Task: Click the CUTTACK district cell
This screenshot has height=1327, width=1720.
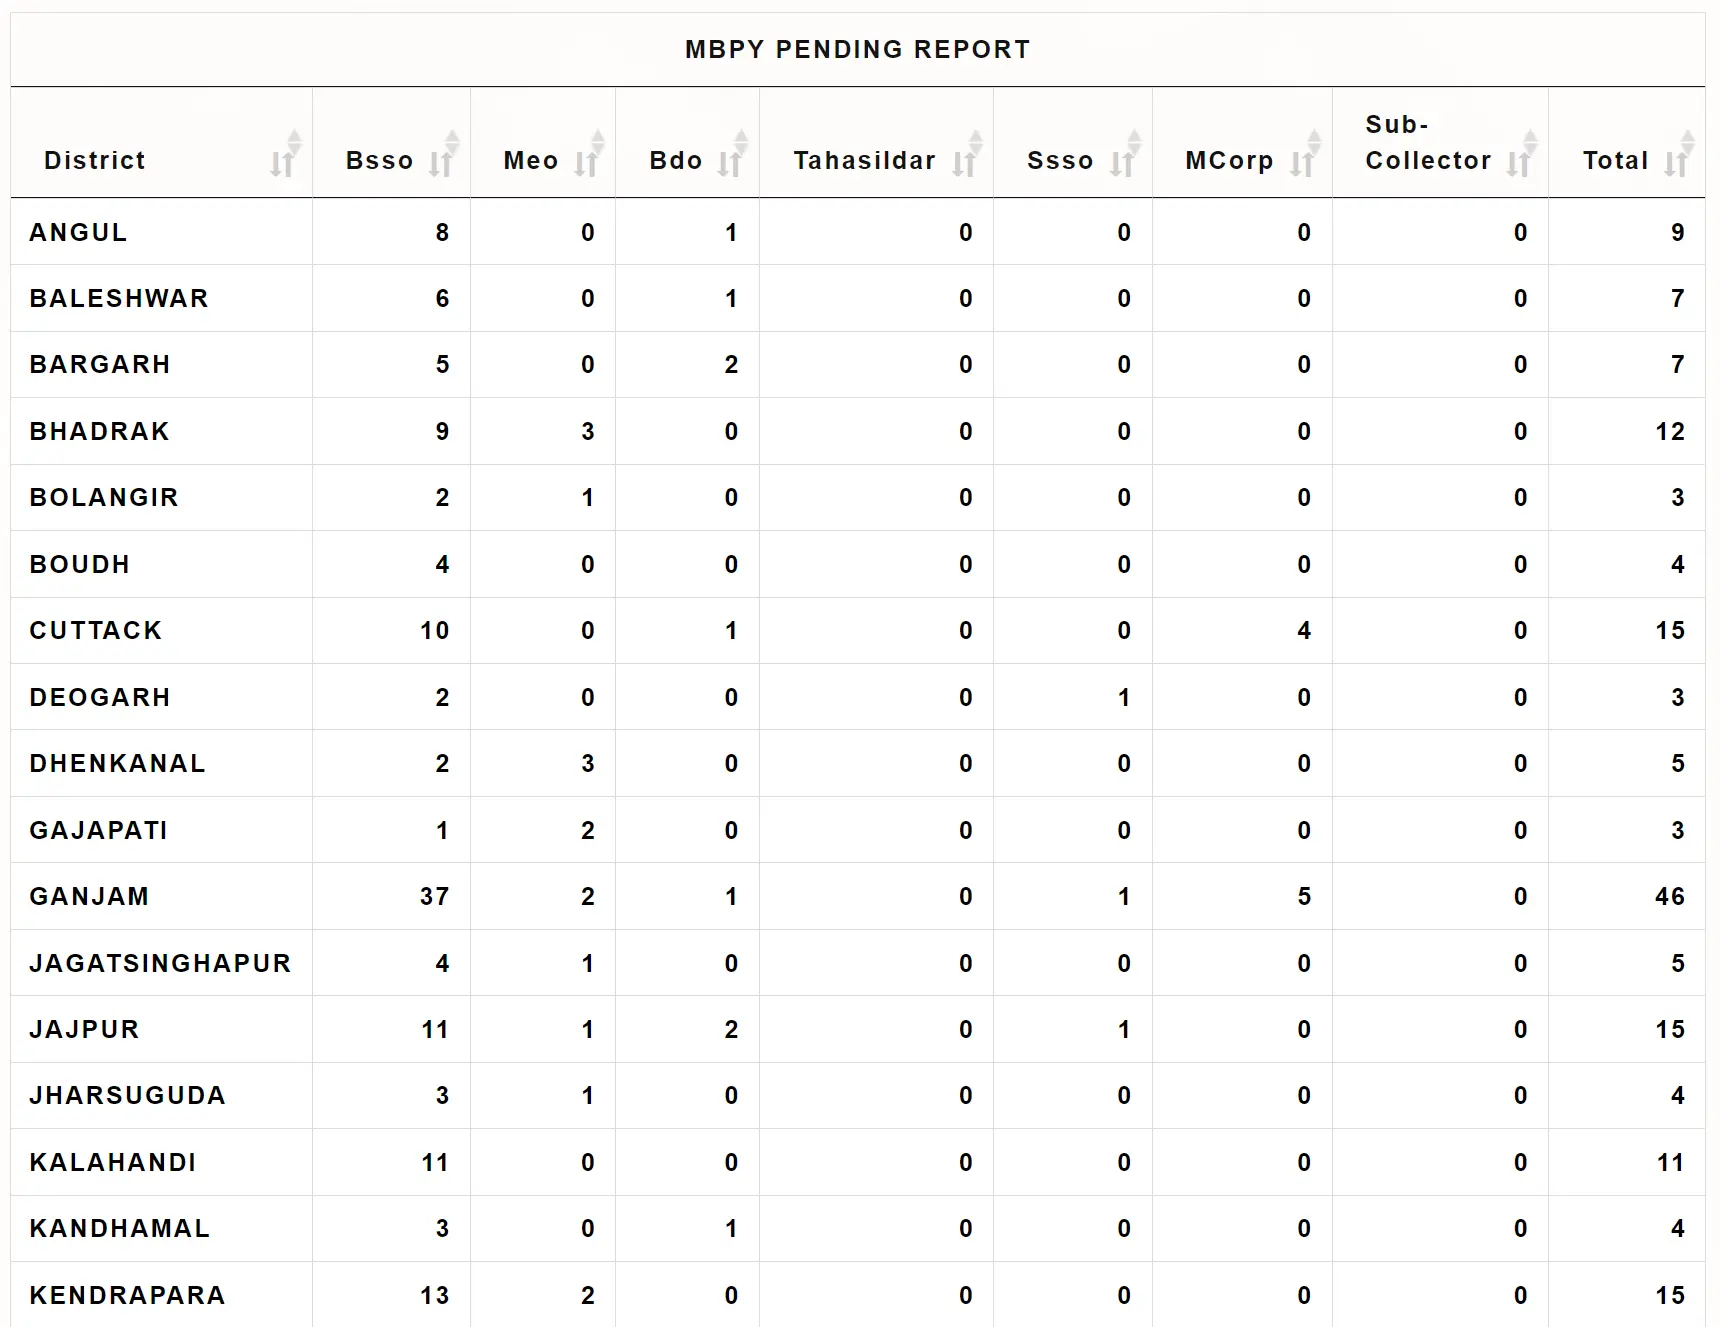Action: pos(96,631)
